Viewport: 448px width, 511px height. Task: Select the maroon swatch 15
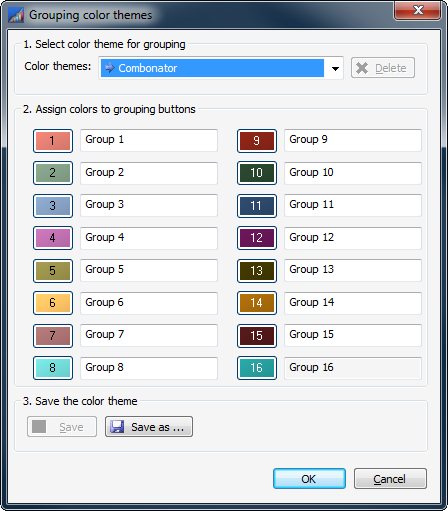pos(257,336)
